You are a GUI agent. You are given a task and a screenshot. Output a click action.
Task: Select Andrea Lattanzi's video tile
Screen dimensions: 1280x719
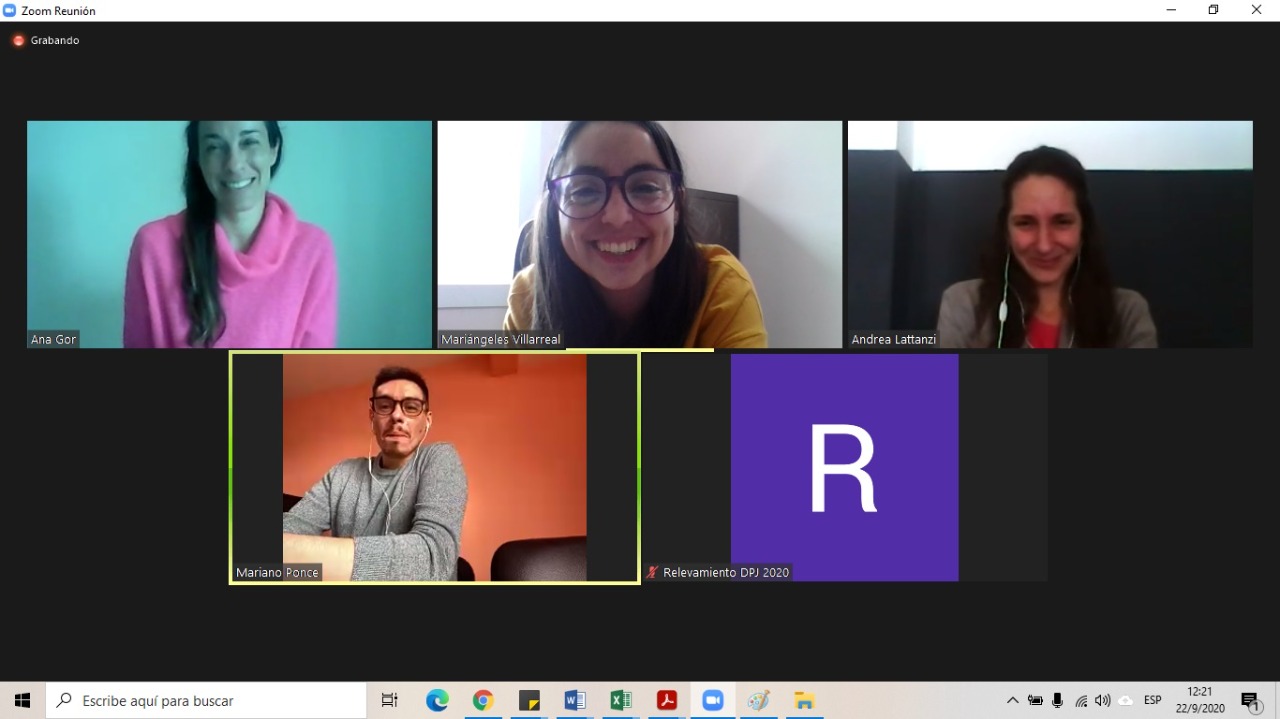pyautogui.click(x=1050, y=234)
